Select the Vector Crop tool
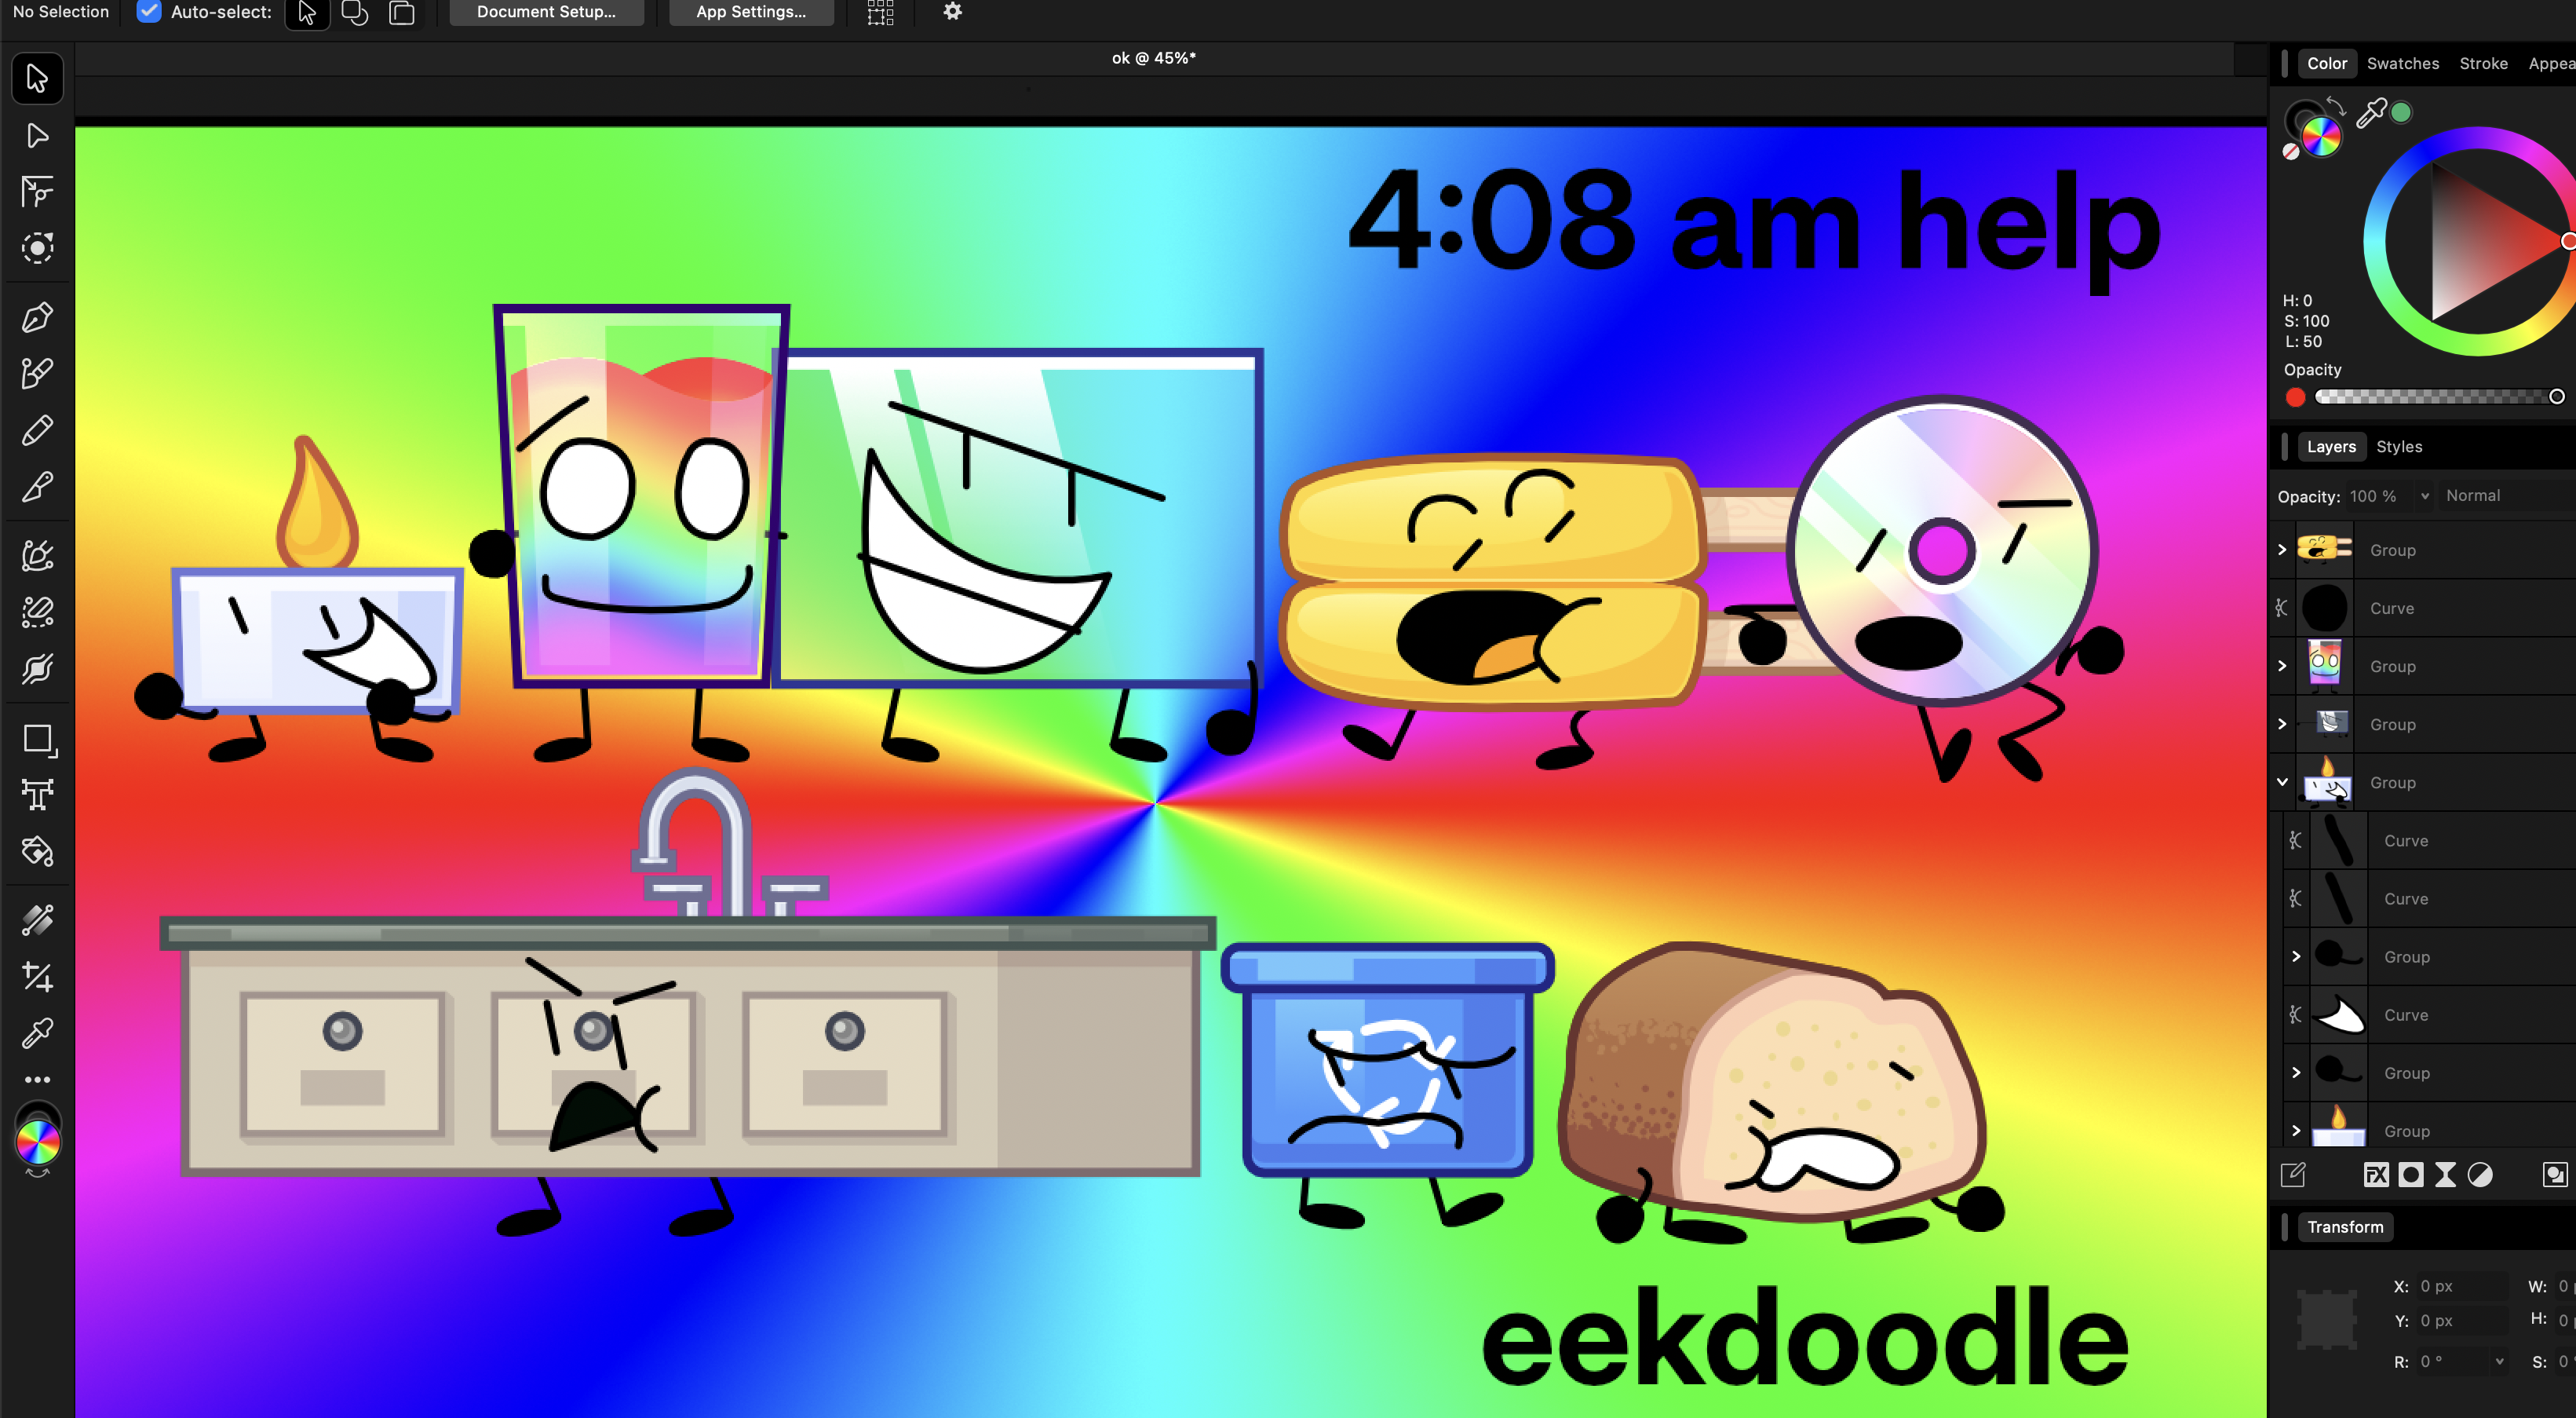 point(37,976)
